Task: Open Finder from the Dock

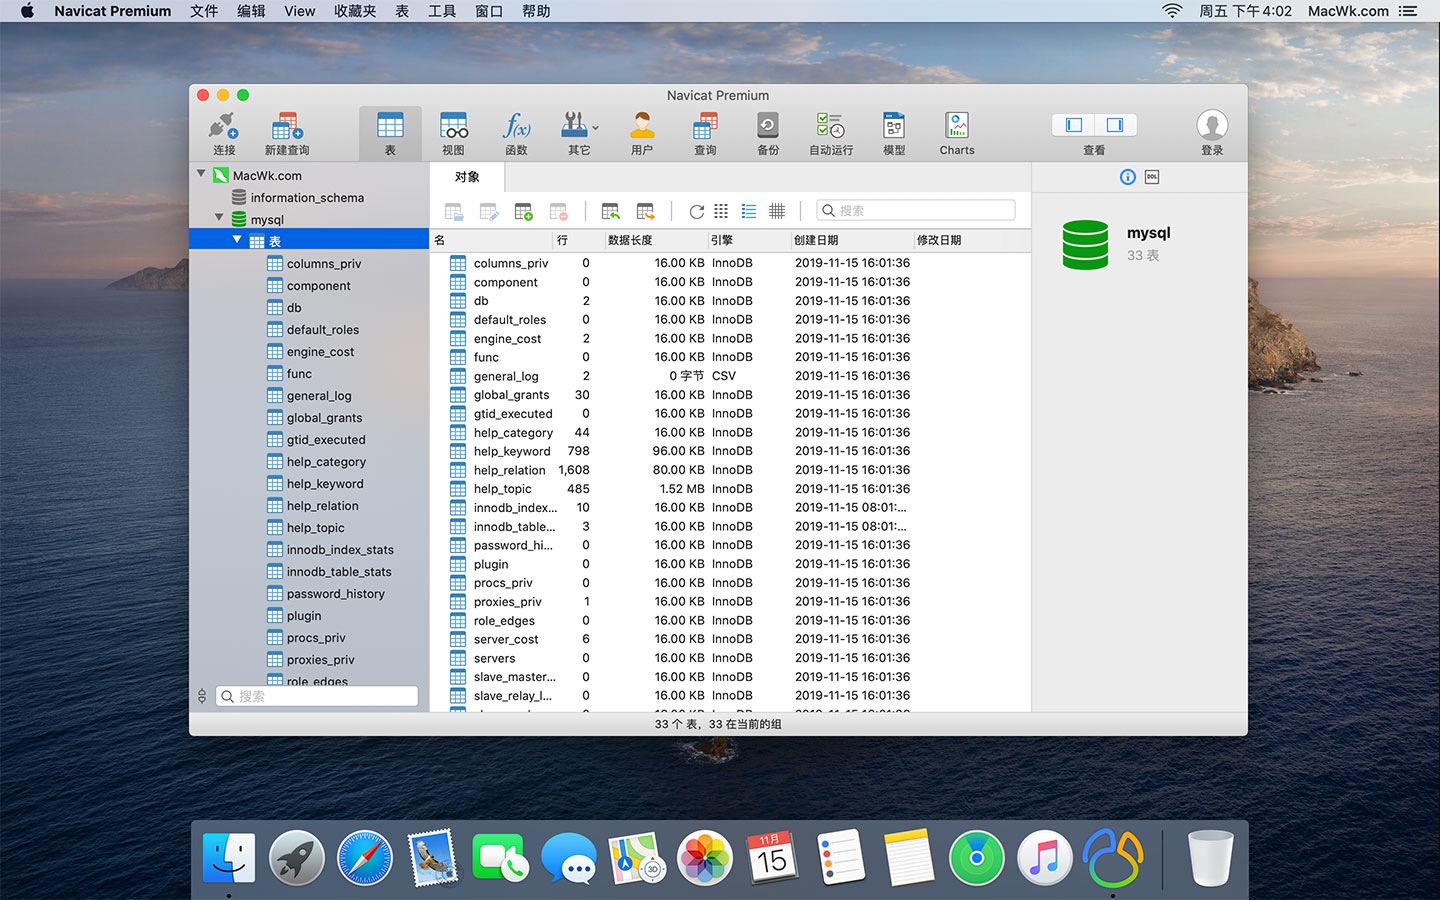Action: click(229, 858)
